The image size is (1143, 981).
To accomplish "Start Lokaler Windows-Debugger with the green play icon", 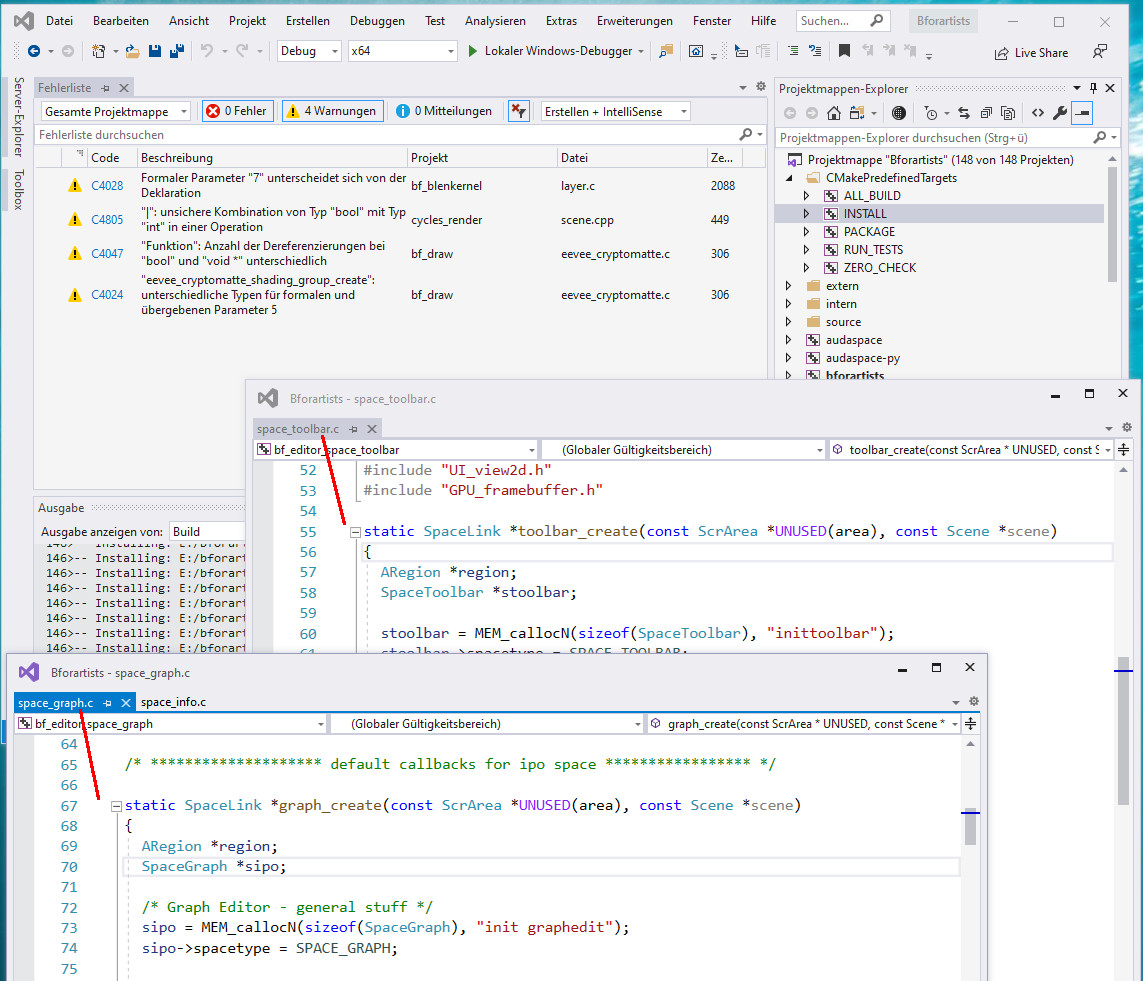I will [472, 51].
